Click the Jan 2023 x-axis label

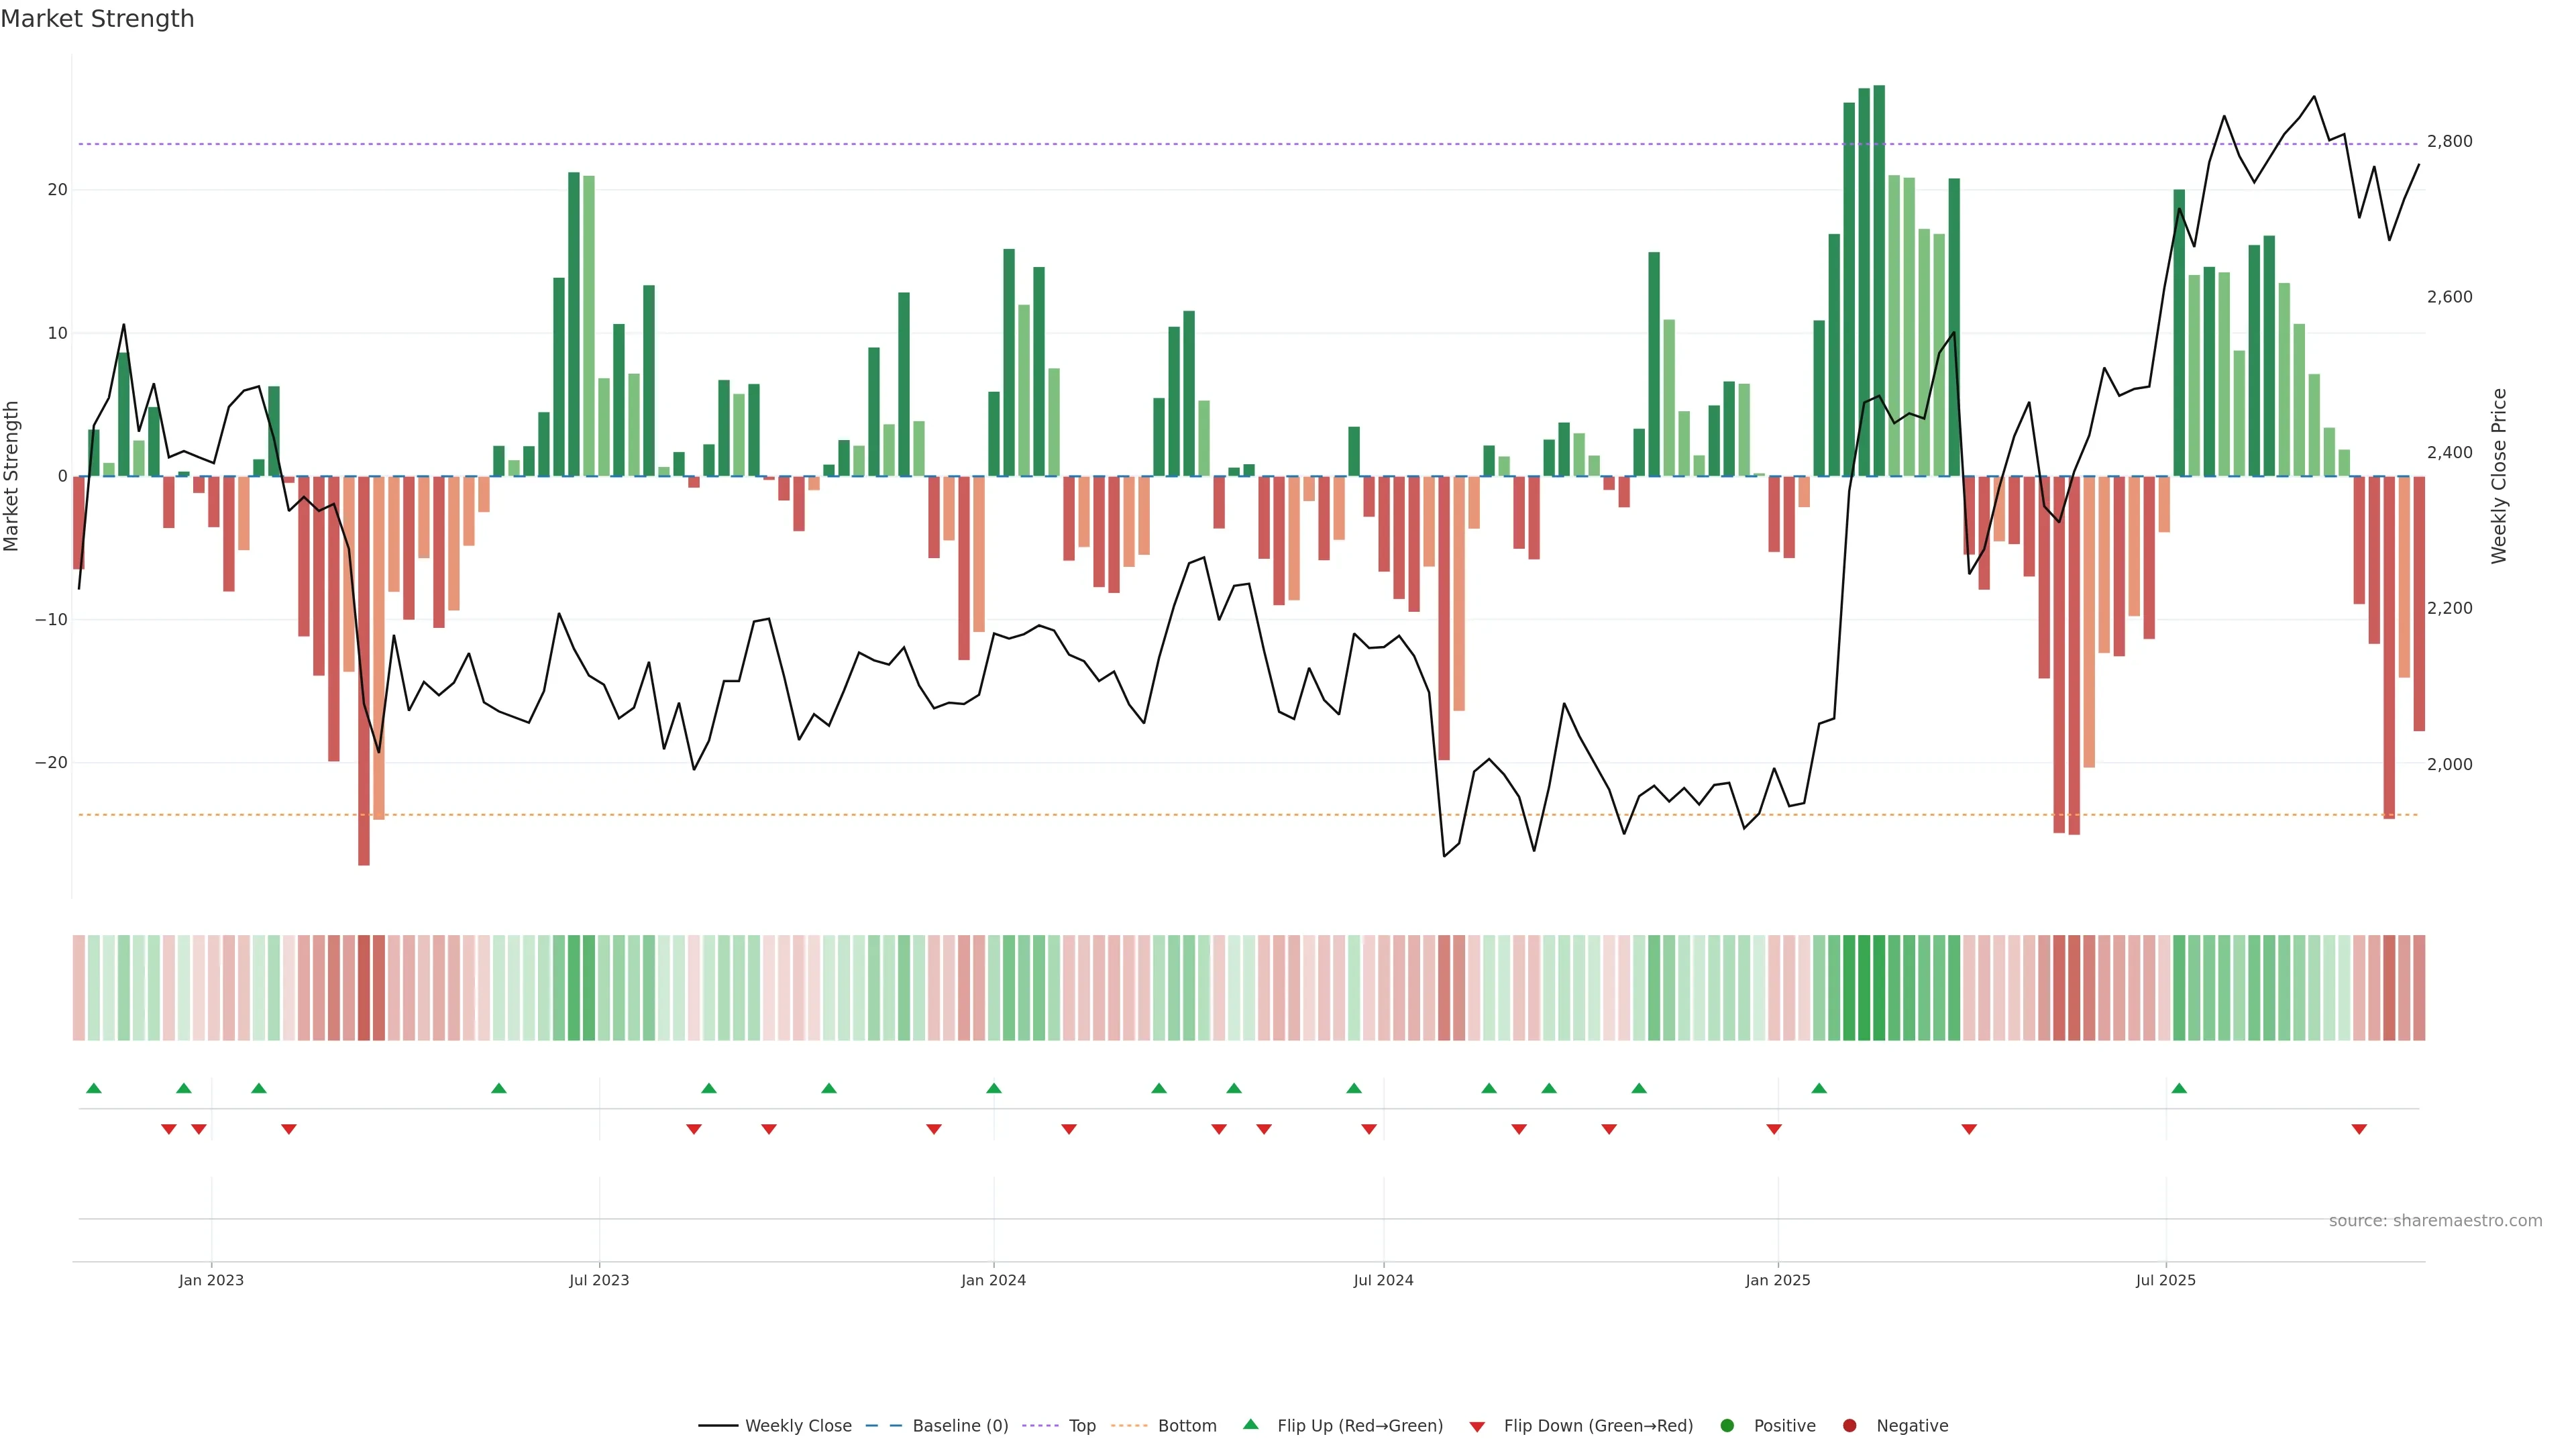tap(211, 1280)
